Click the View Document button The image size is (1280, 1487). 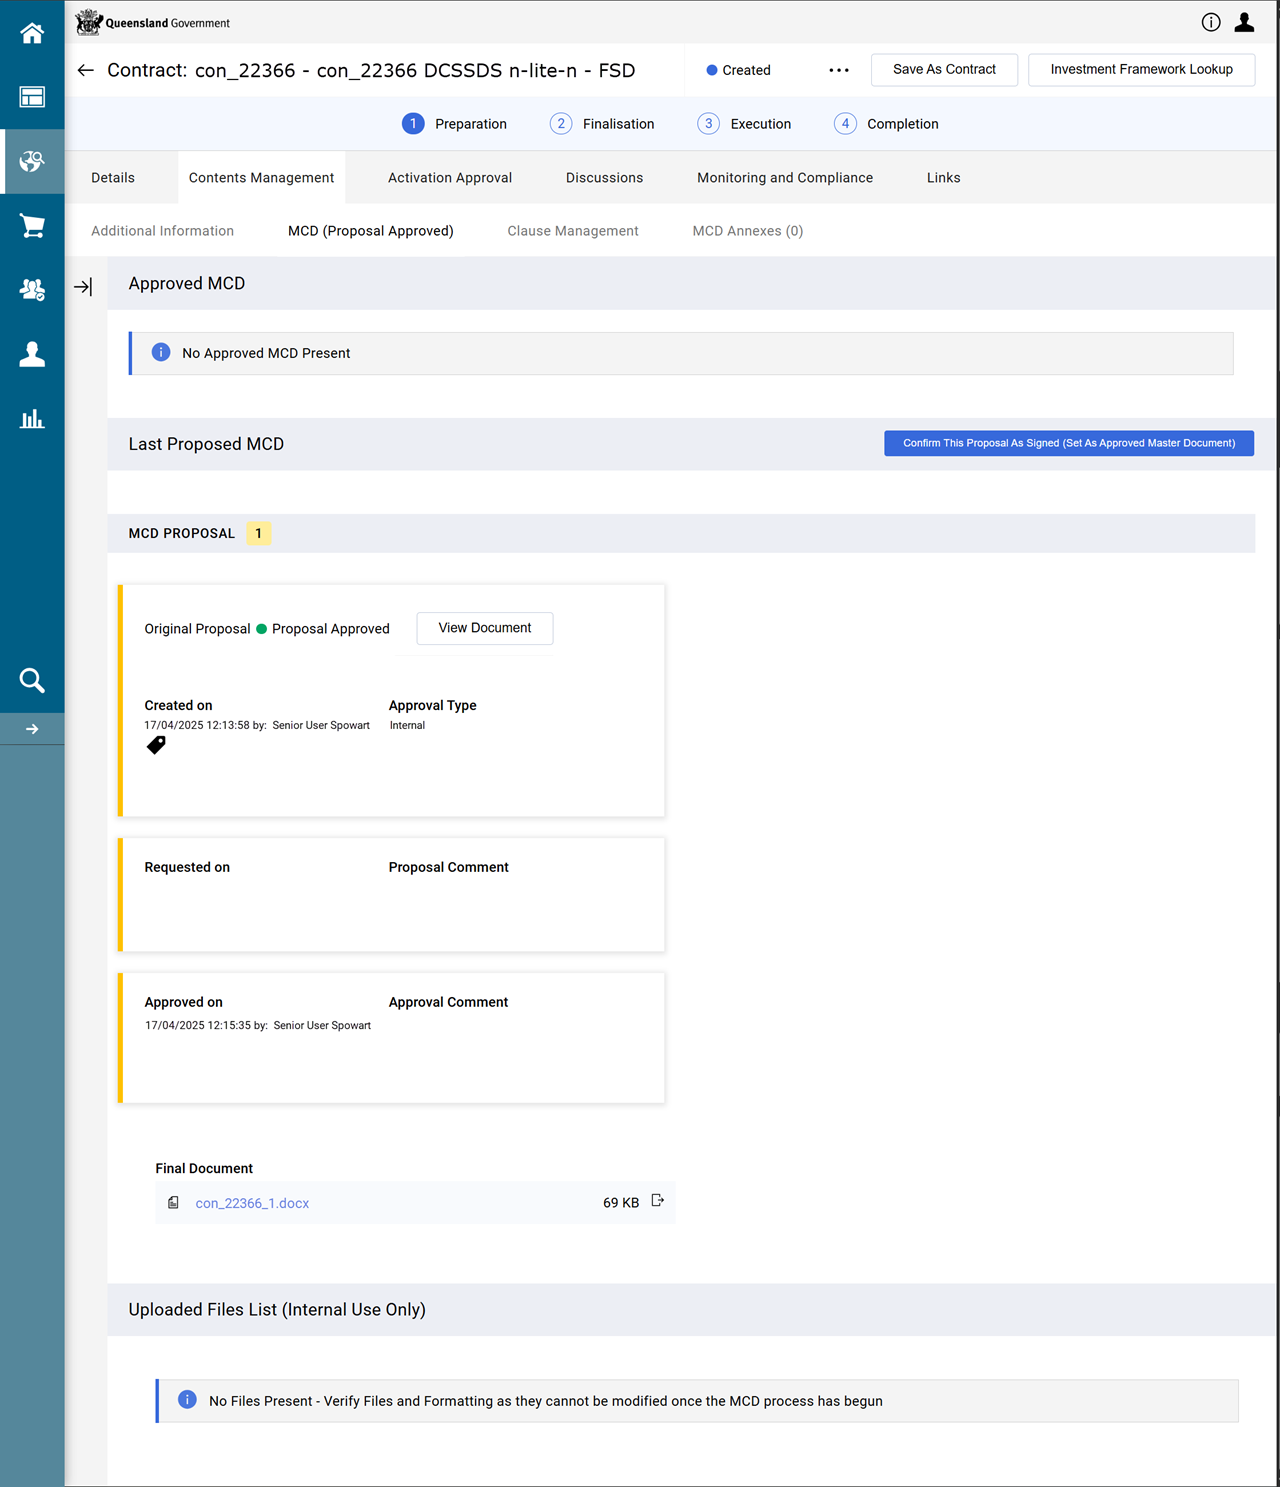[x=484, y=628]
